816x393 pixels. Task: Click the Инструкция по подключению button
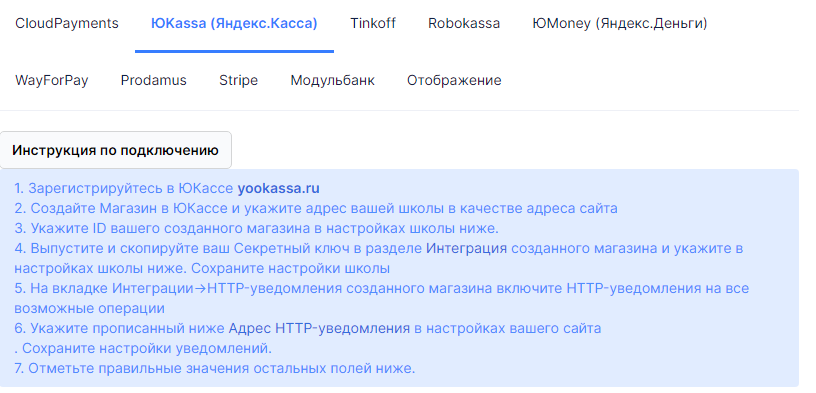116,150
